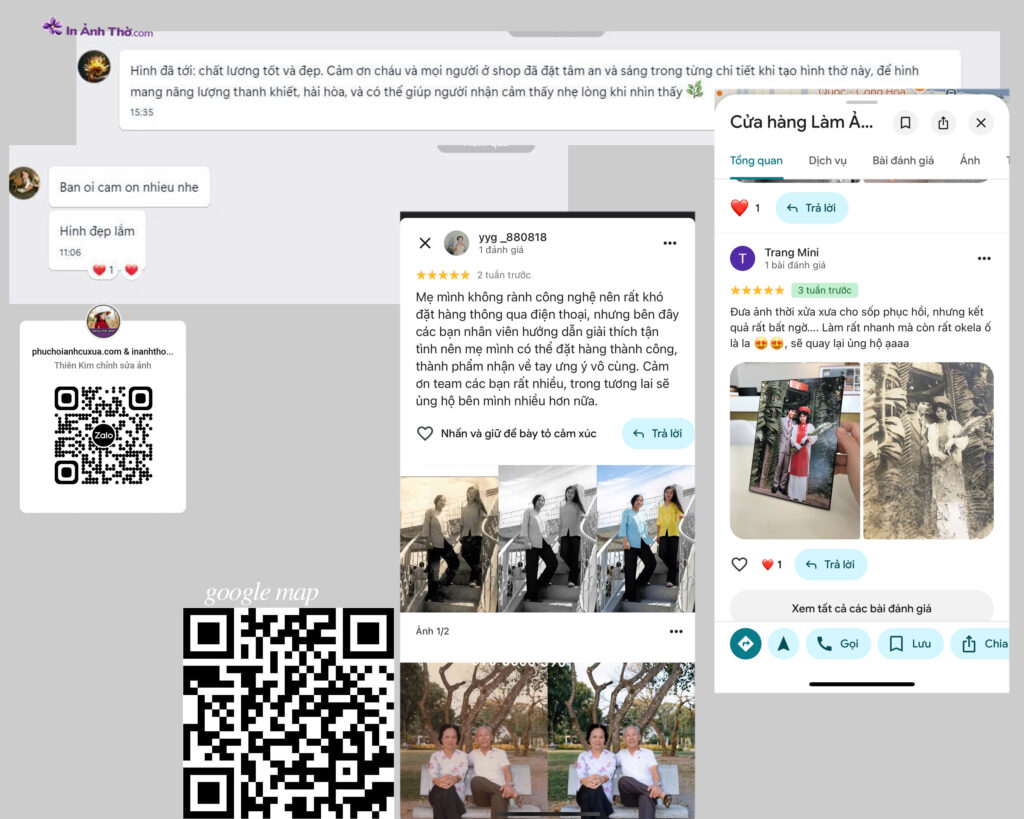Screen dimensions: 1024x819
Task: Open Trang Mini's restored color wedding photo
Action: (x=794, y=450)
